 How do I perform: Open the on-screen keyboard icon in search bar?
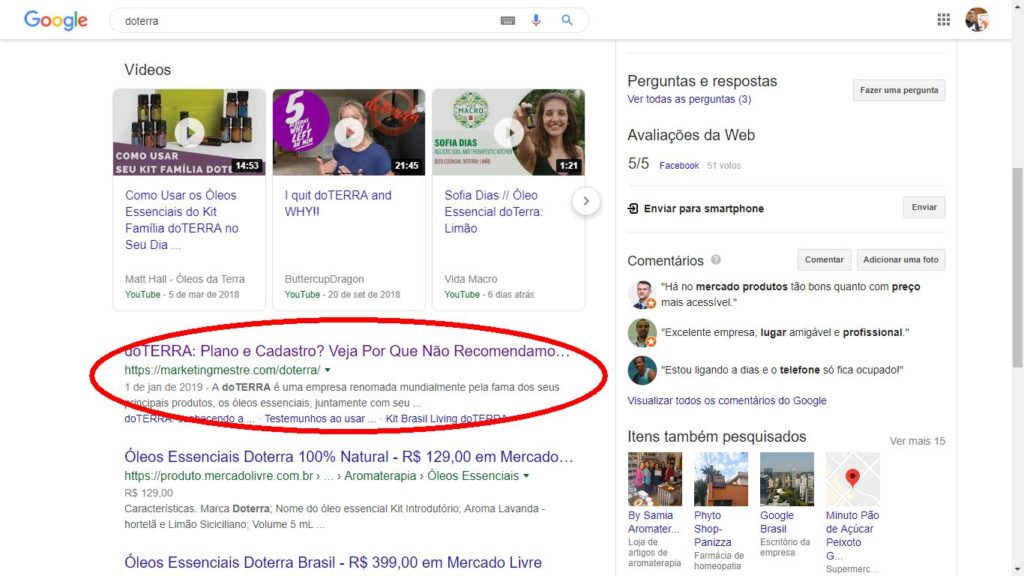[x=507, y=21]
